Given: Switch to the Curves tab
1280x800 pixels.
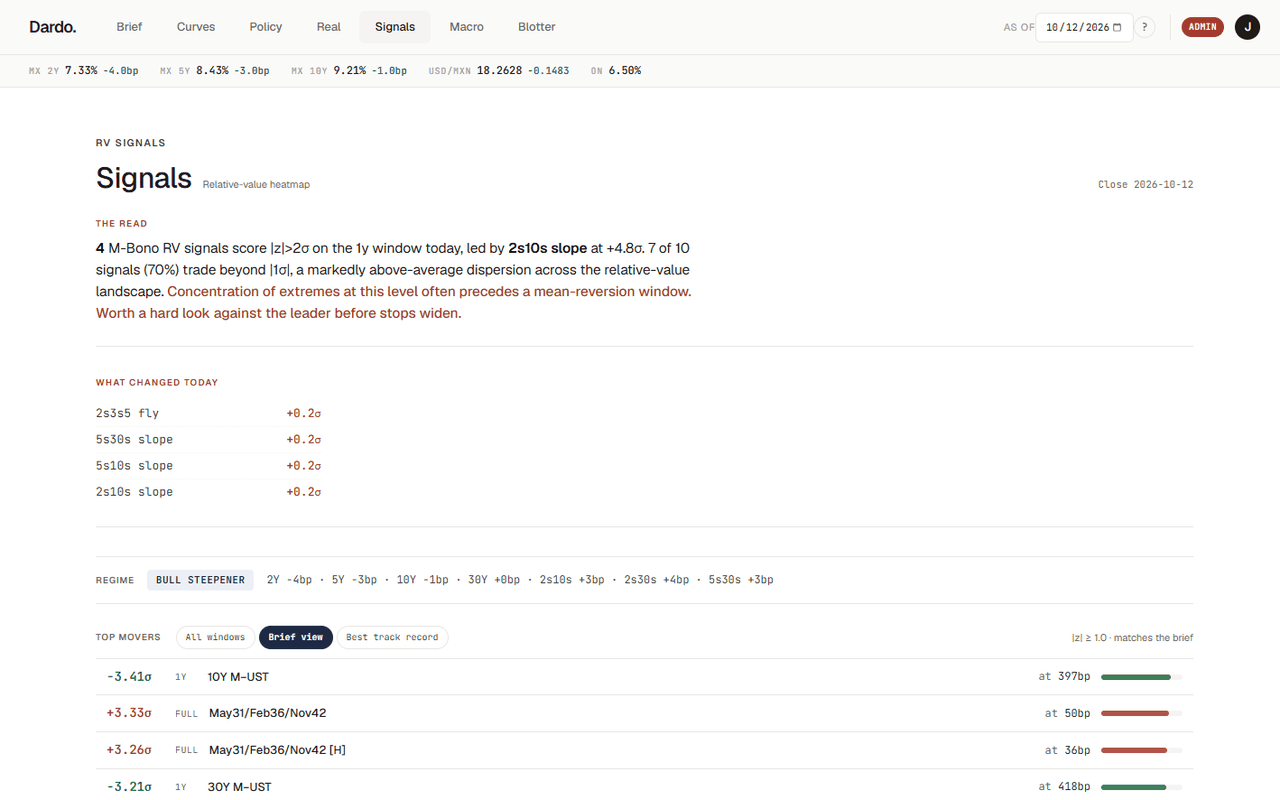Looking at the screenshot, I should tap(196, 27).
